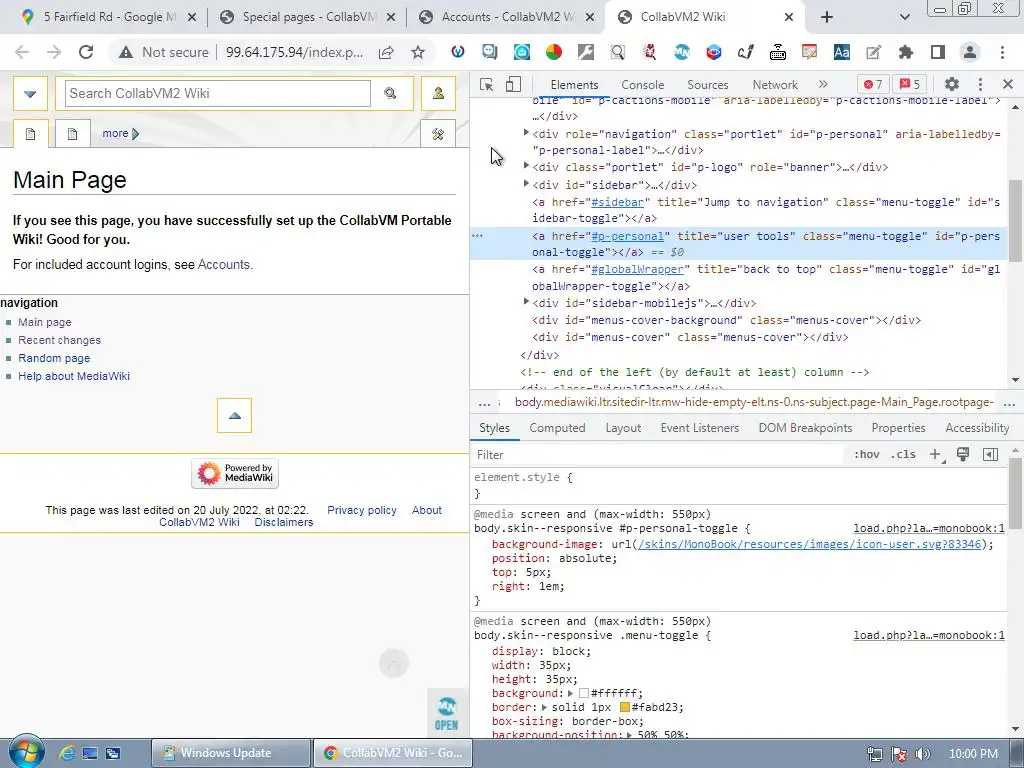Open the icon-user.svg URL in styles
The width and height of the screenshot is (1024, 768).
click(x=810, y=544)
